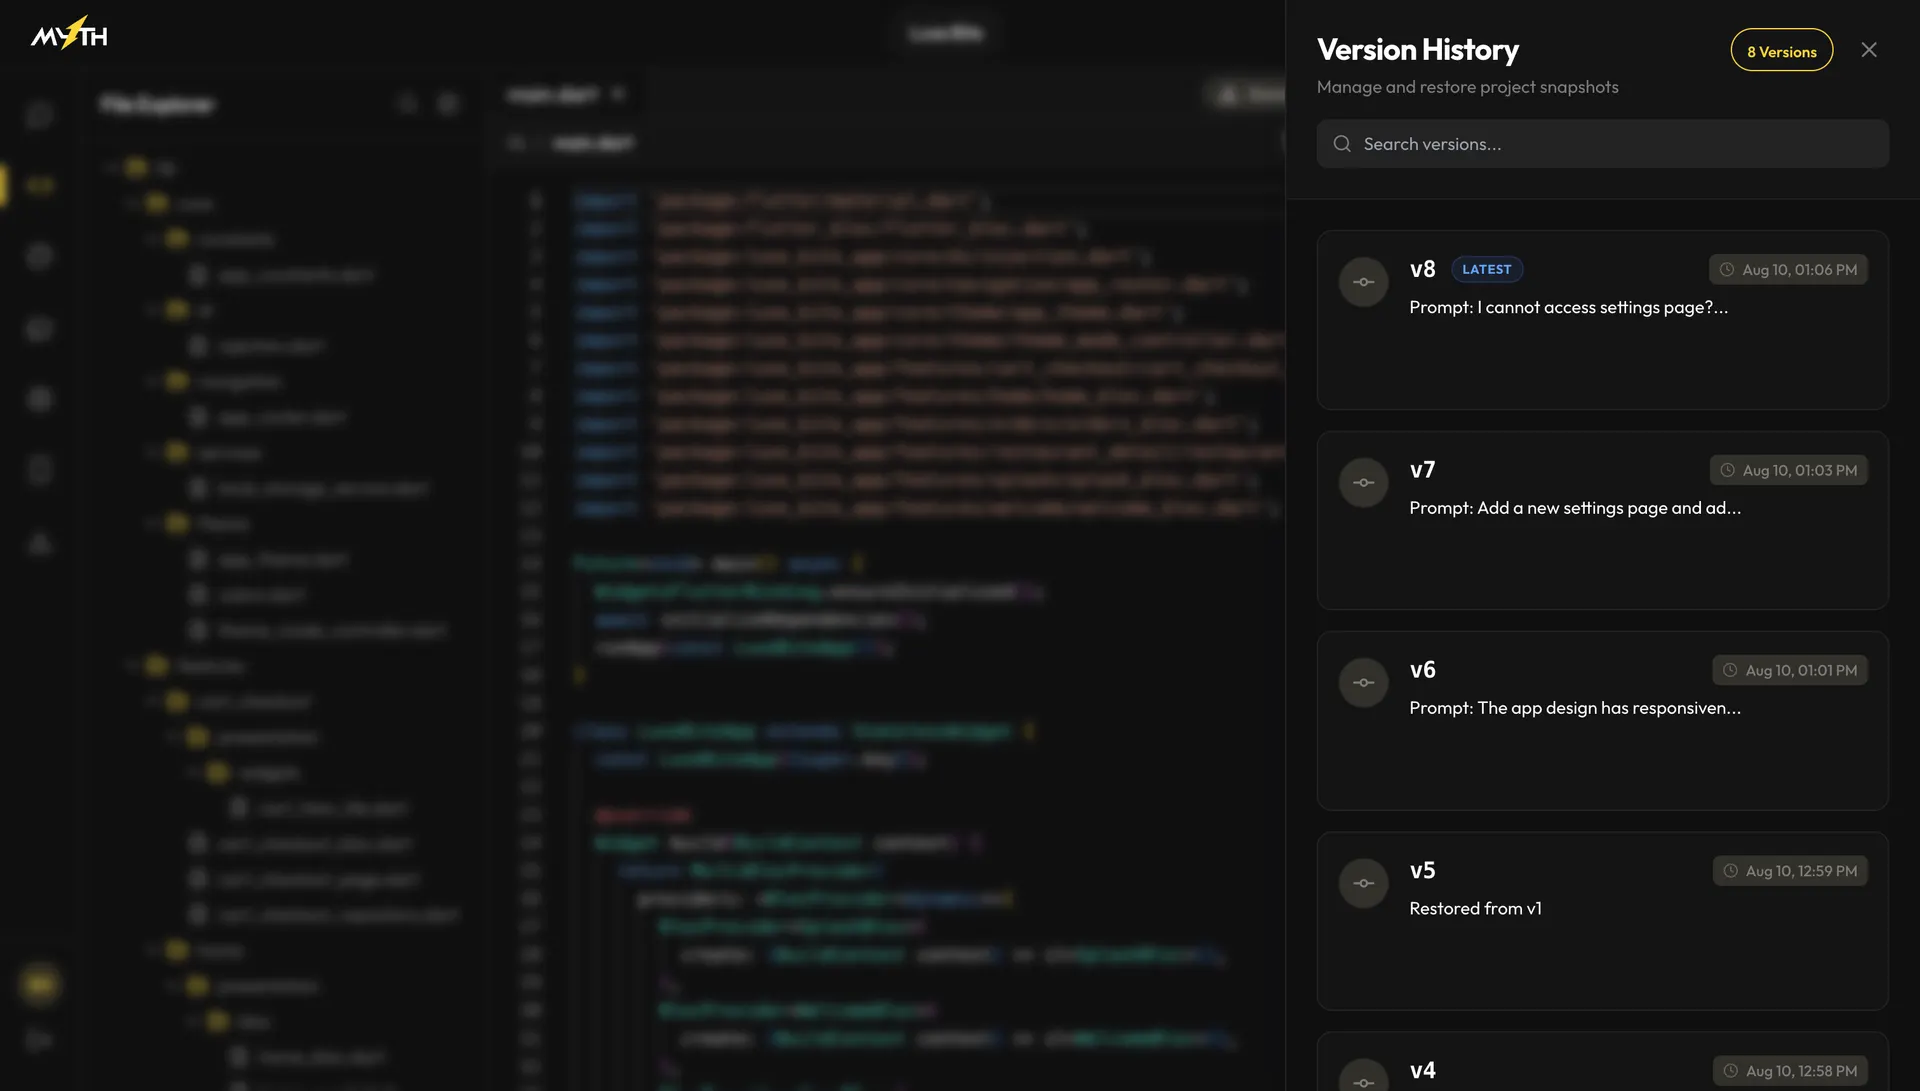Click the MYTH logo
This screenshot has width=1920, height=1091.
[69, 34]
